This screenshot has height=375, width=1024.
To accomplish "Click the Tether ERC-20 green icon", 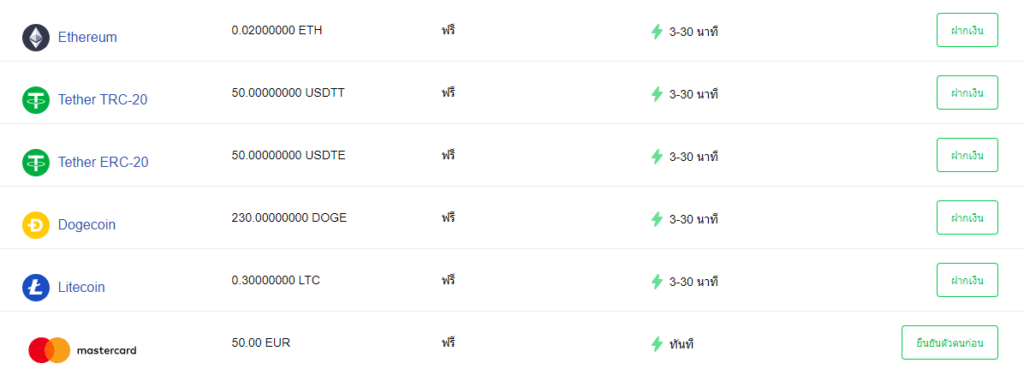I will pos(36,162).
